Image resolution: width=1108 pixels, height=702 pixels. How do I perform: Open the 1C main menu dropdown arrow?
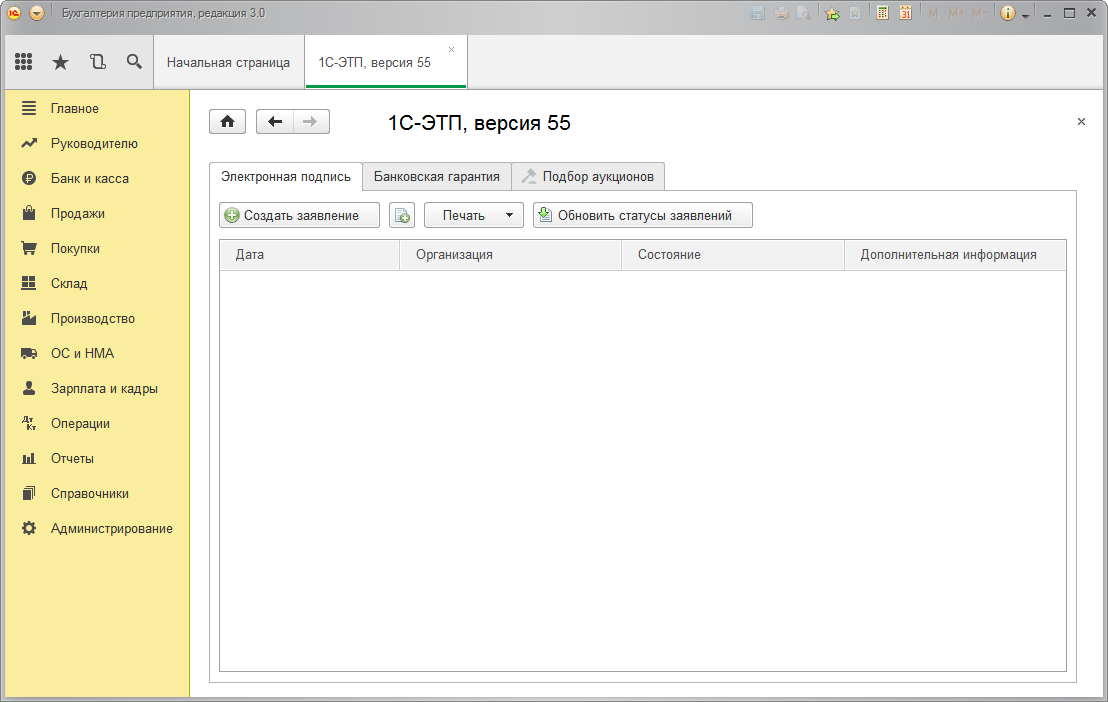click(37, 13)
